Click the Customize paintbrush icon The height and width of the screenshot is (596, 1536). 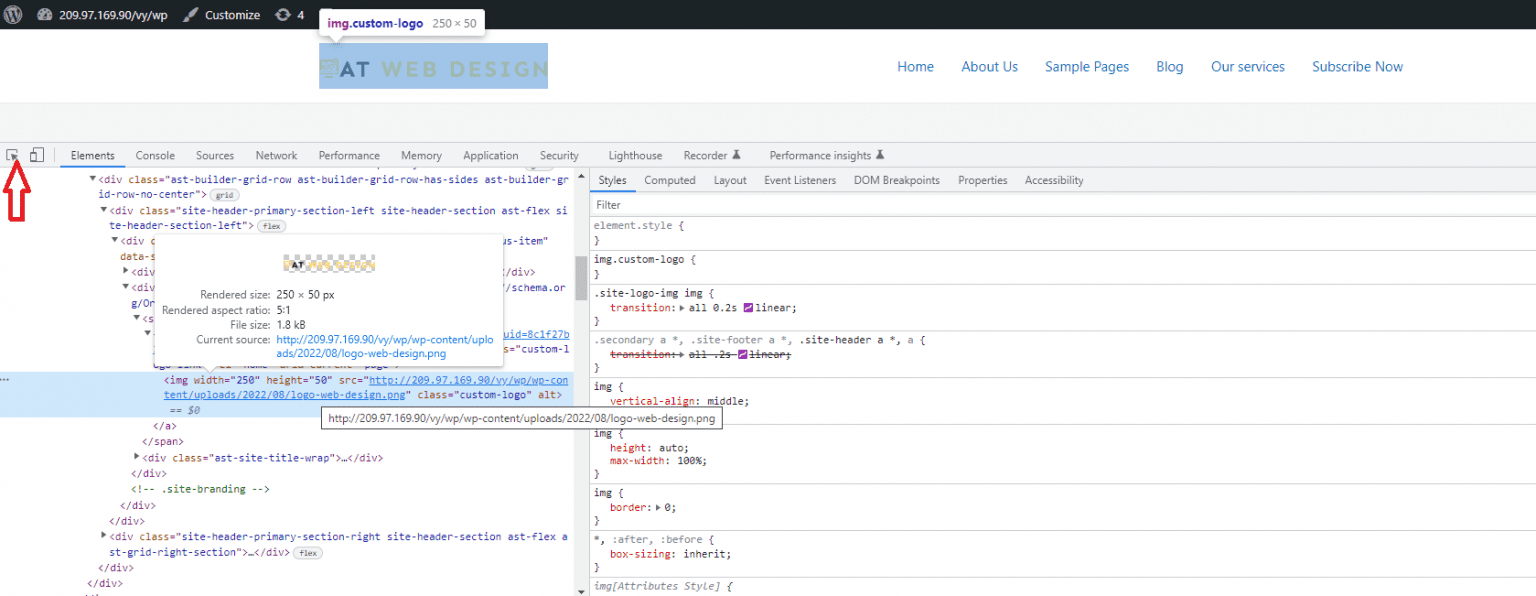pos(191,15)
